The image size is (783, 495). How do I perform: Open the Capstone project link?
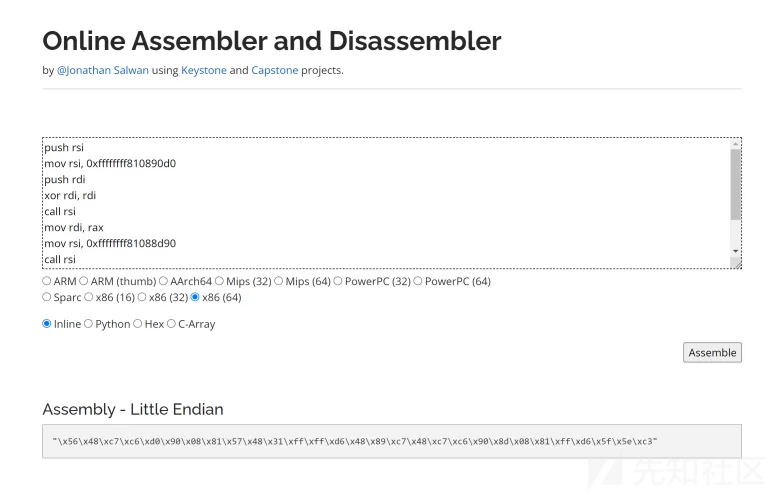(x=275, y=70)
